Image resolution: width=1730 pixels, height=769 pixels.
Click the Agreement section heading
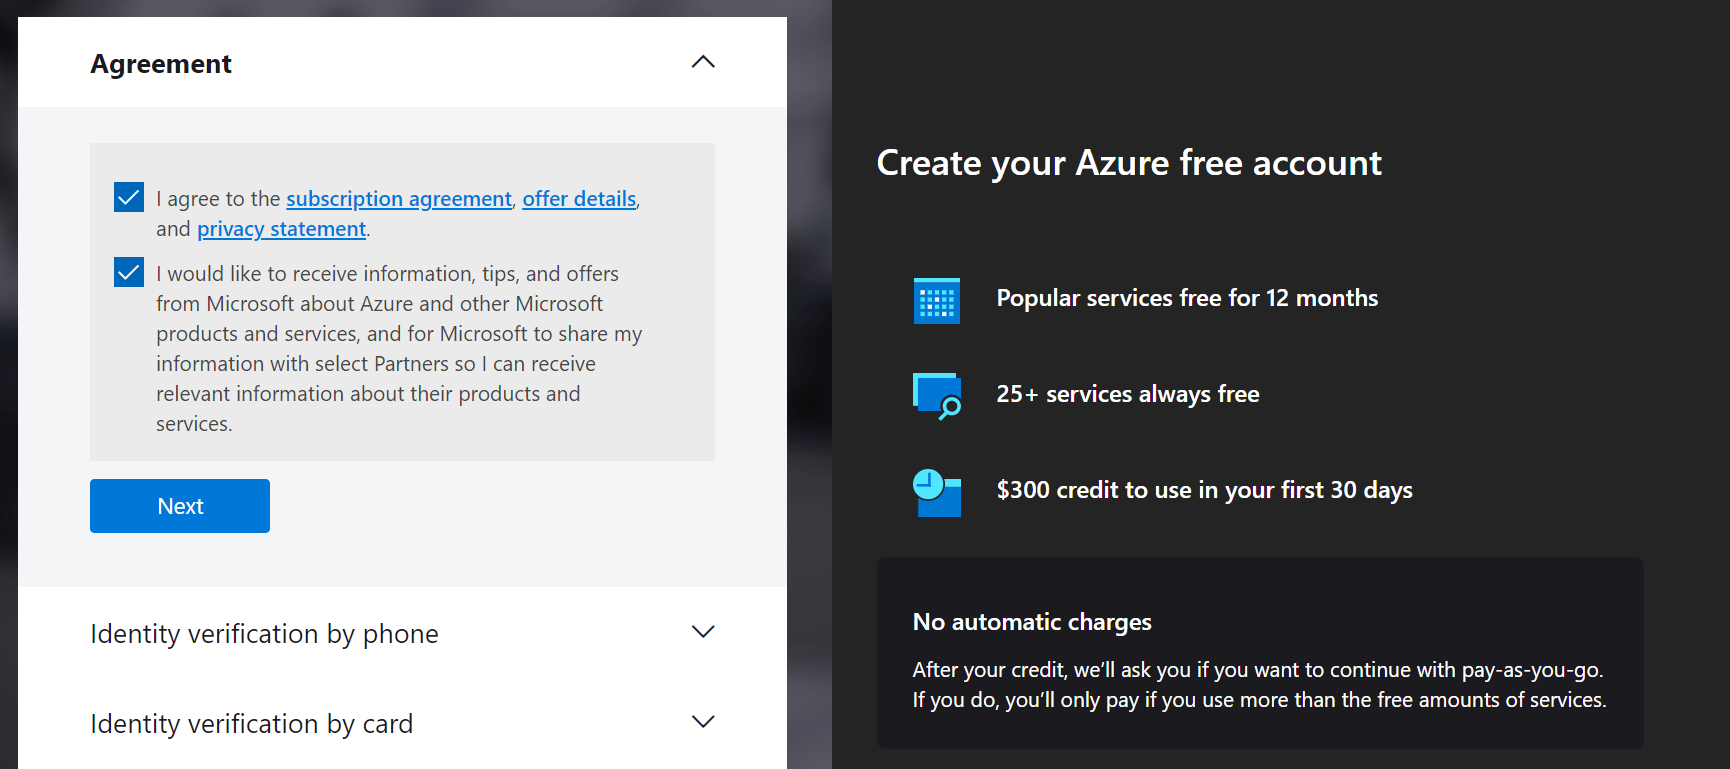161,64
